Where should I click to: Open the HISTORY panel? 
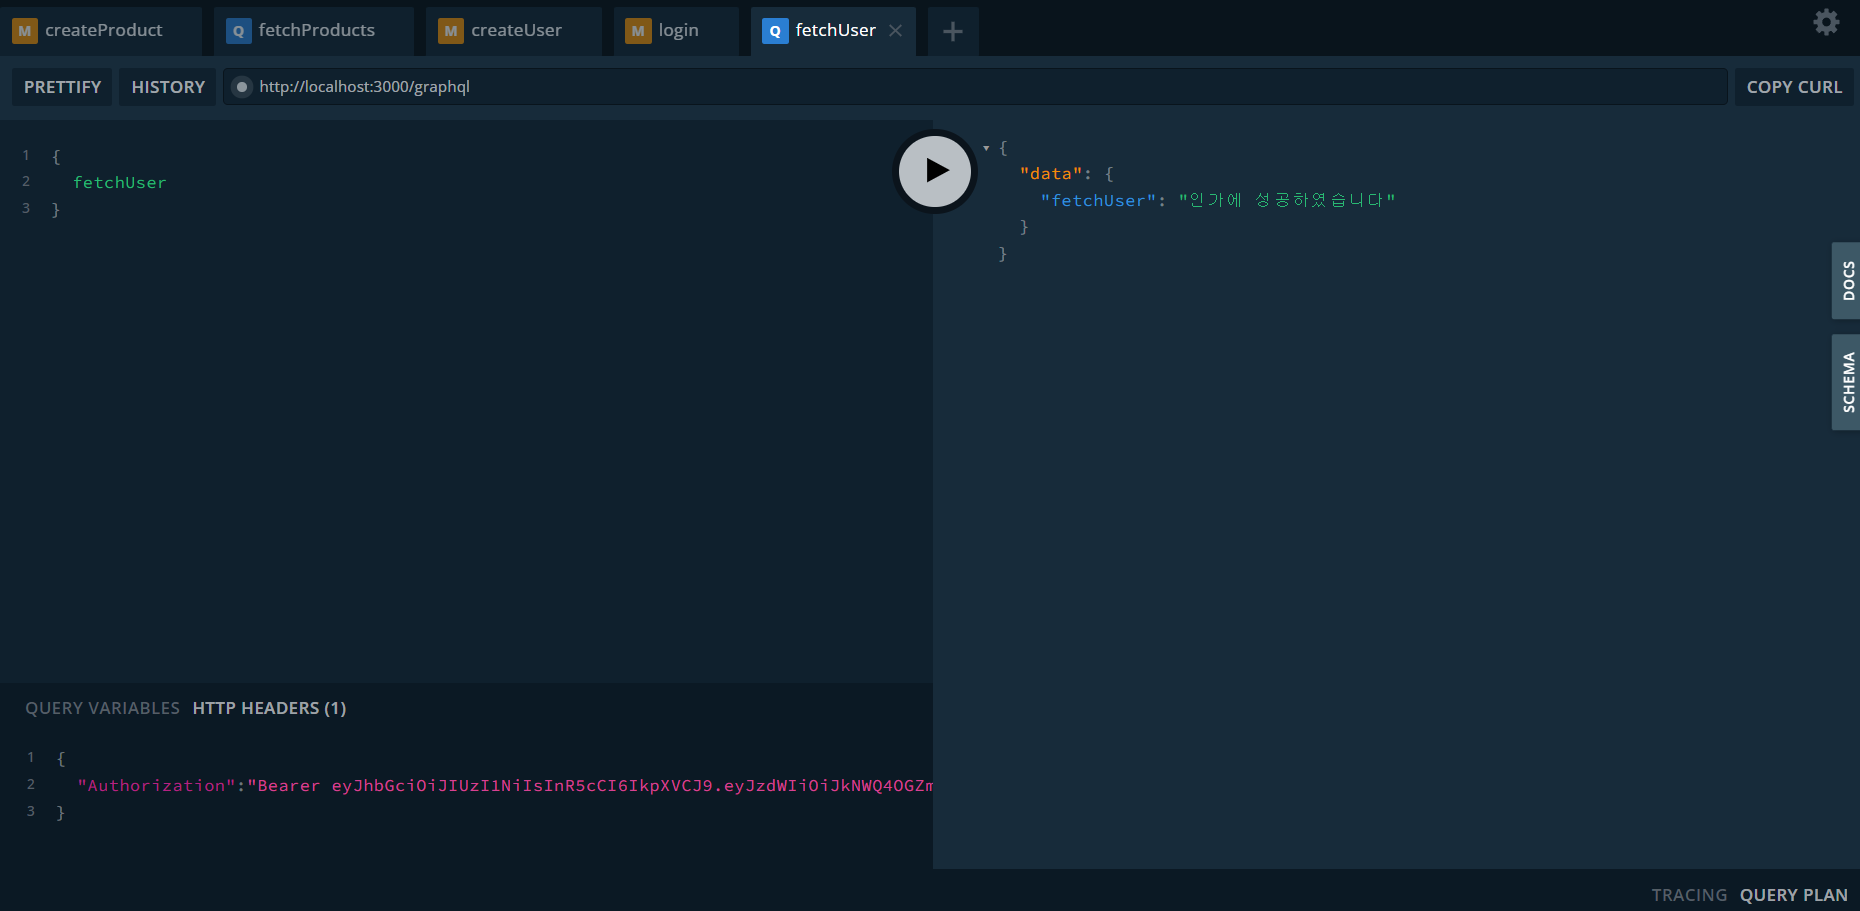(x=168, y=87)
